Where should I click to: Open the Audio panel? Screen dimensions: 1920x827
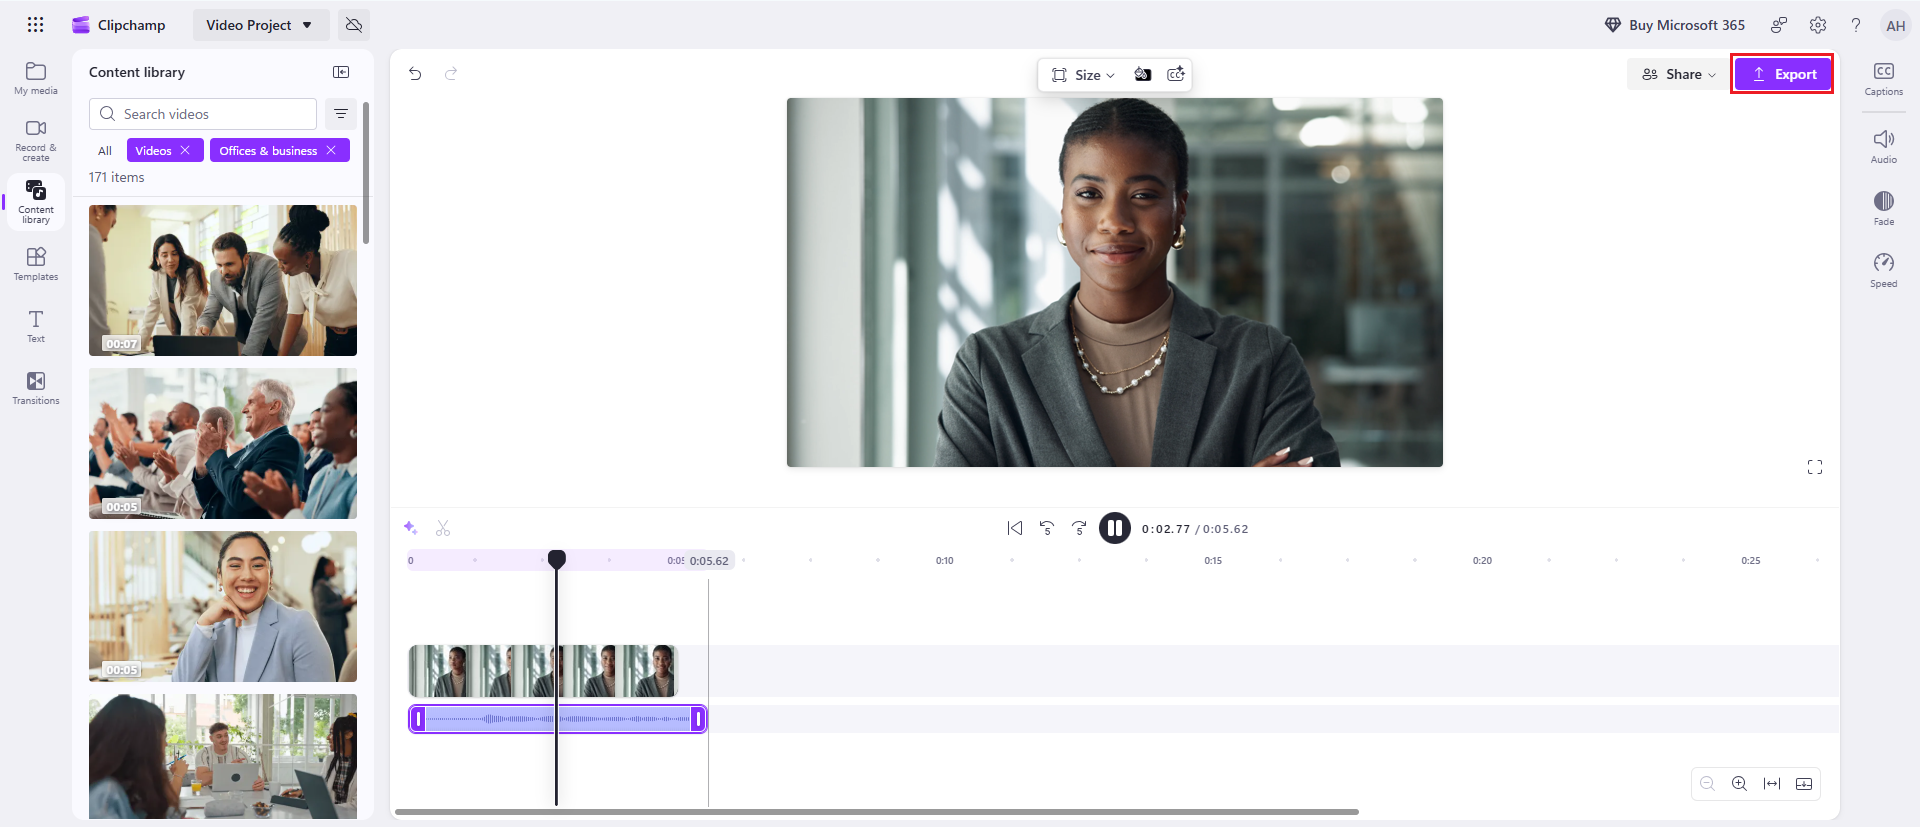tap(1884, 146)
